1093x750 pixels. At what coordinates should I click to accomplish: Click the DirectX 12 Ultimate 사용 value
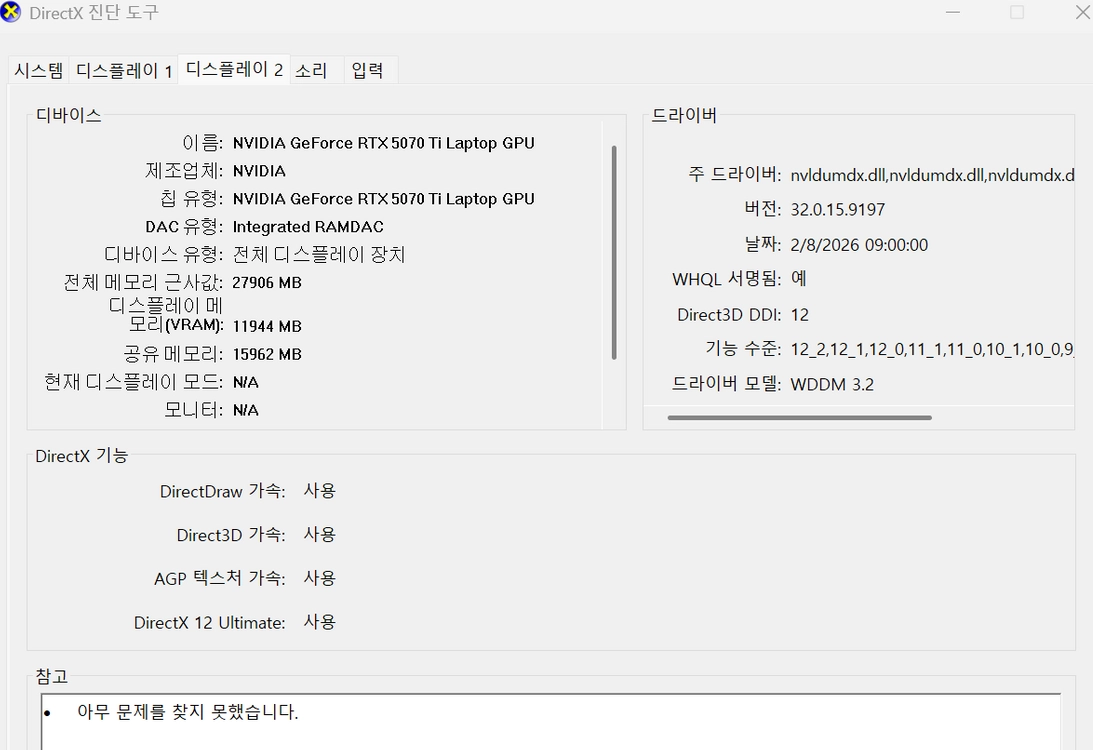(x=320, y=622)
